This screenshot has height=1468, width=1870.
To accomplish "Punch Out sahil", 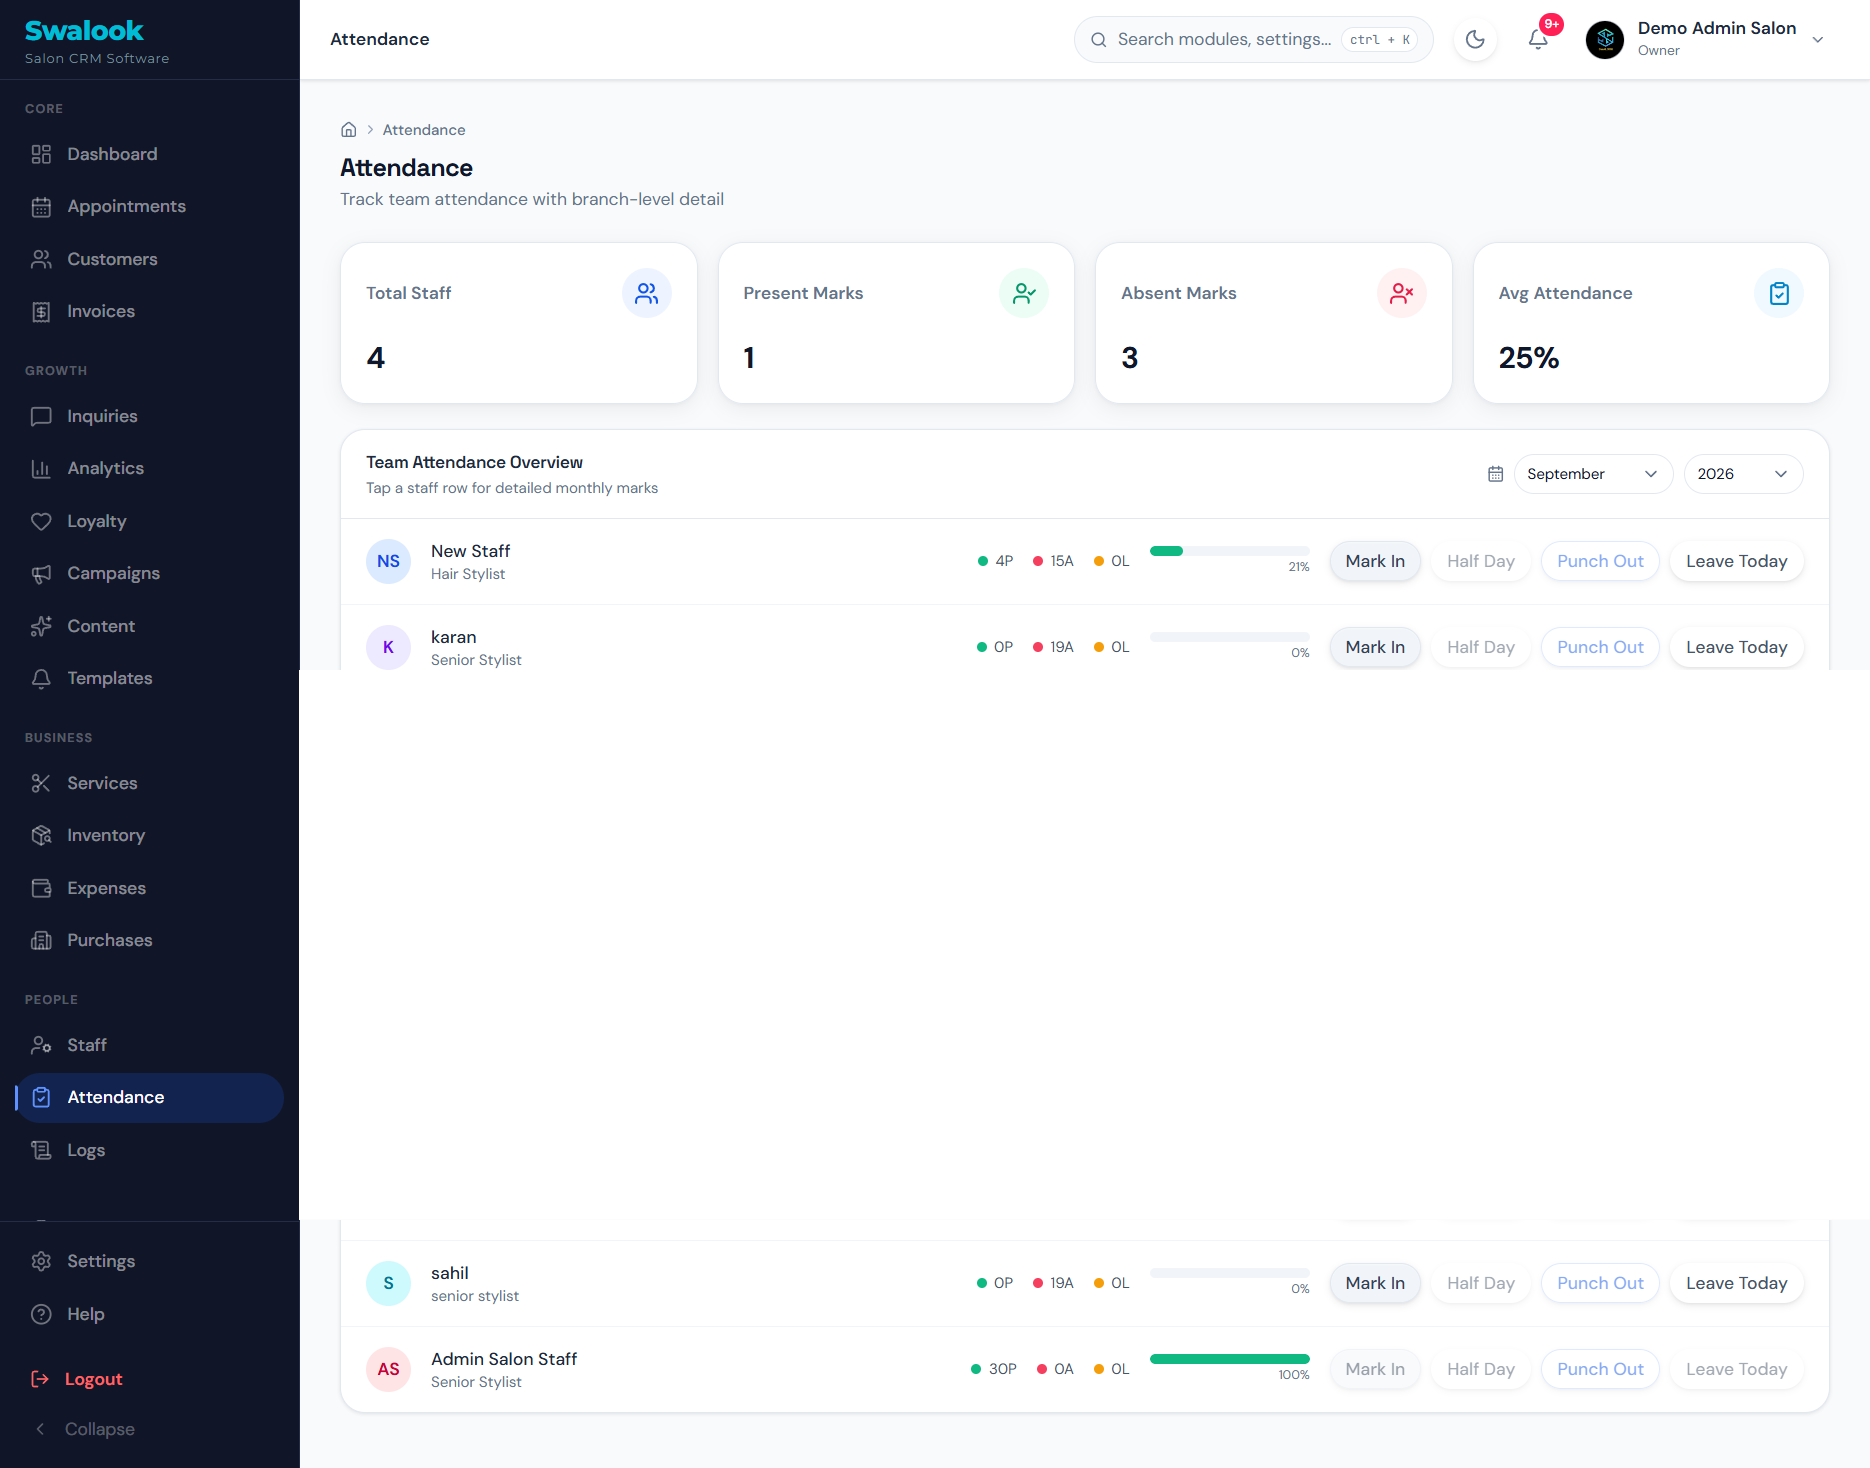I will click(1600, 1283).
